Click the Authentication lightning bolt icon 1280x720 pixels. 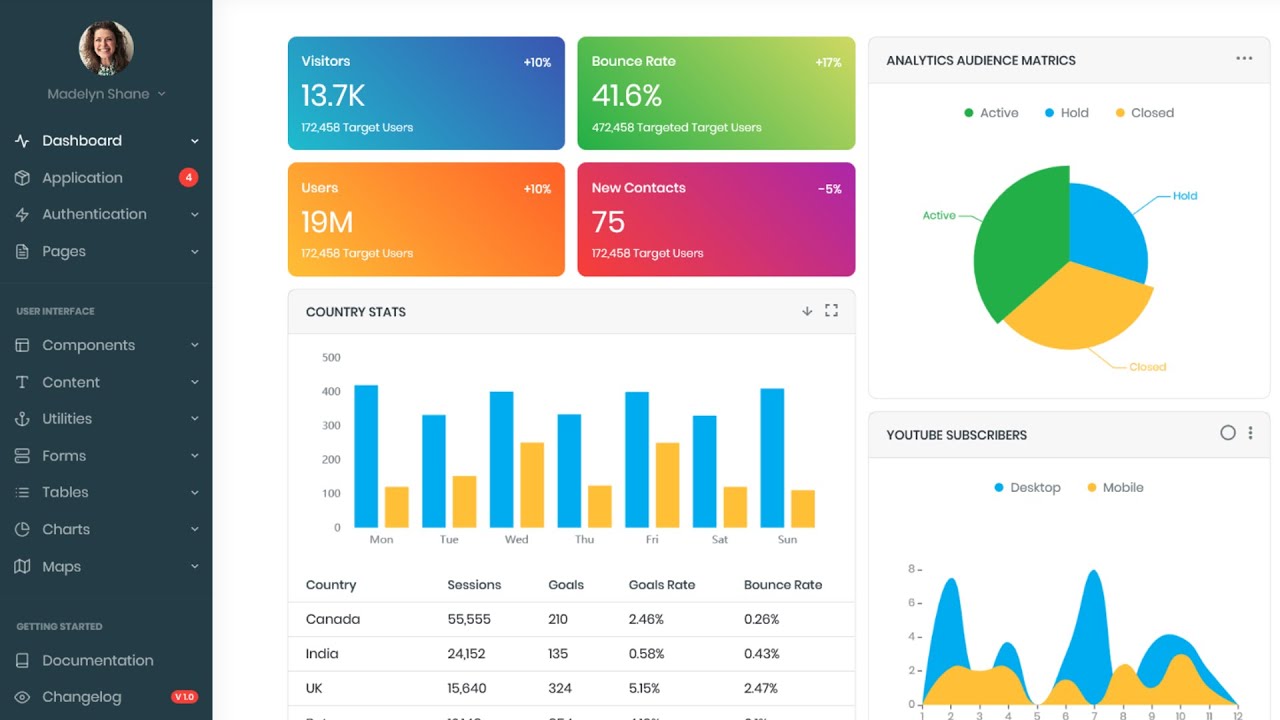click(x=22, y=214)
